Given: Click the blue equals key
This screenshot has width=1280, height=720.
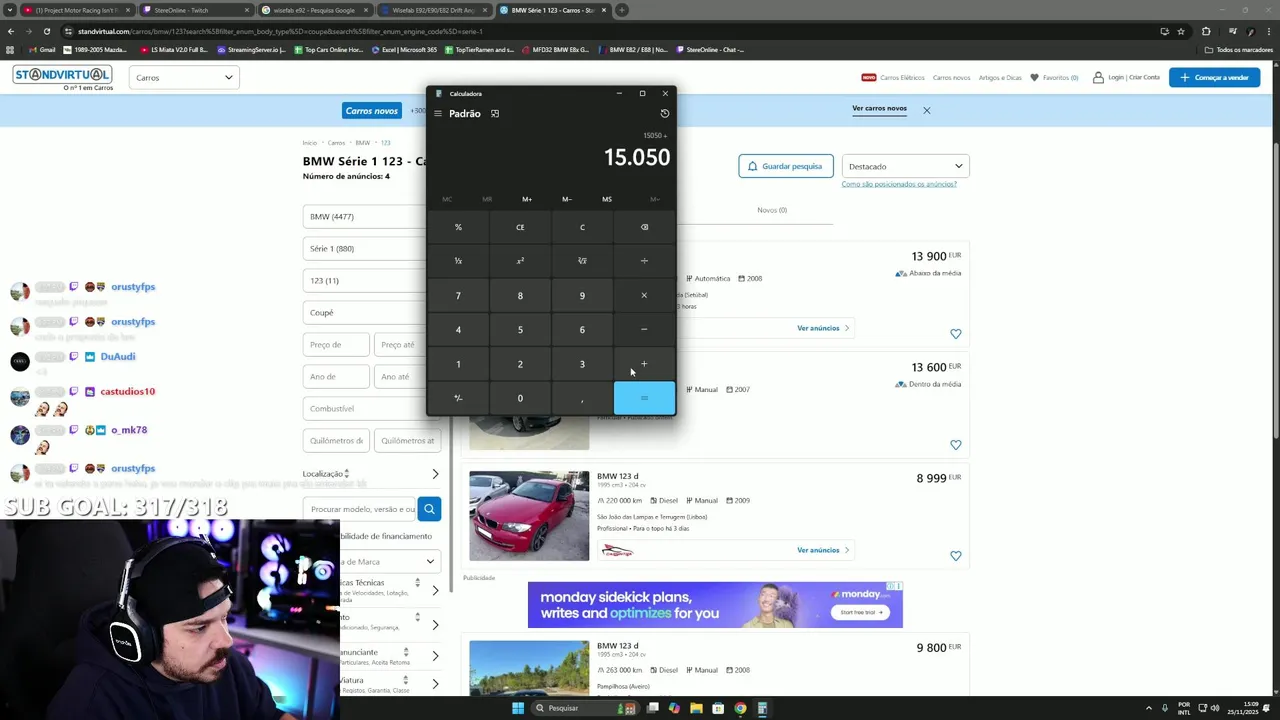Looking at the screenshot, I should pos(644,398).
